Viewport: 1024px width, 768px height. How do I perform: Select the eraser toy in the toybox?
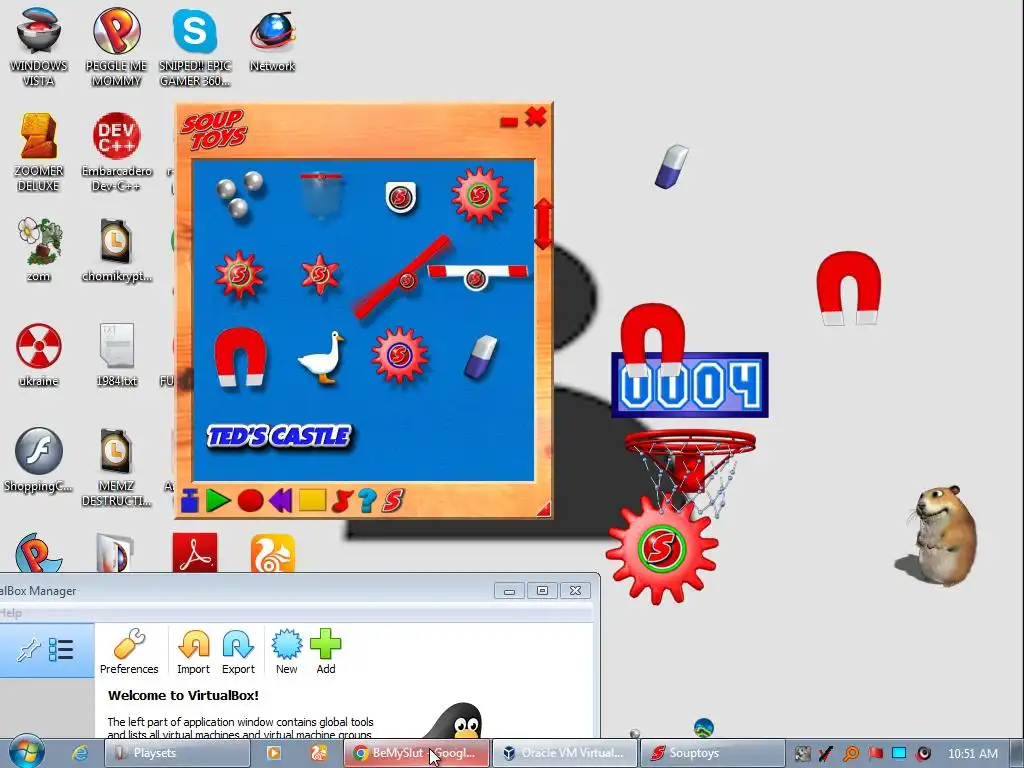pyautogui.click(x=481, y=357)
